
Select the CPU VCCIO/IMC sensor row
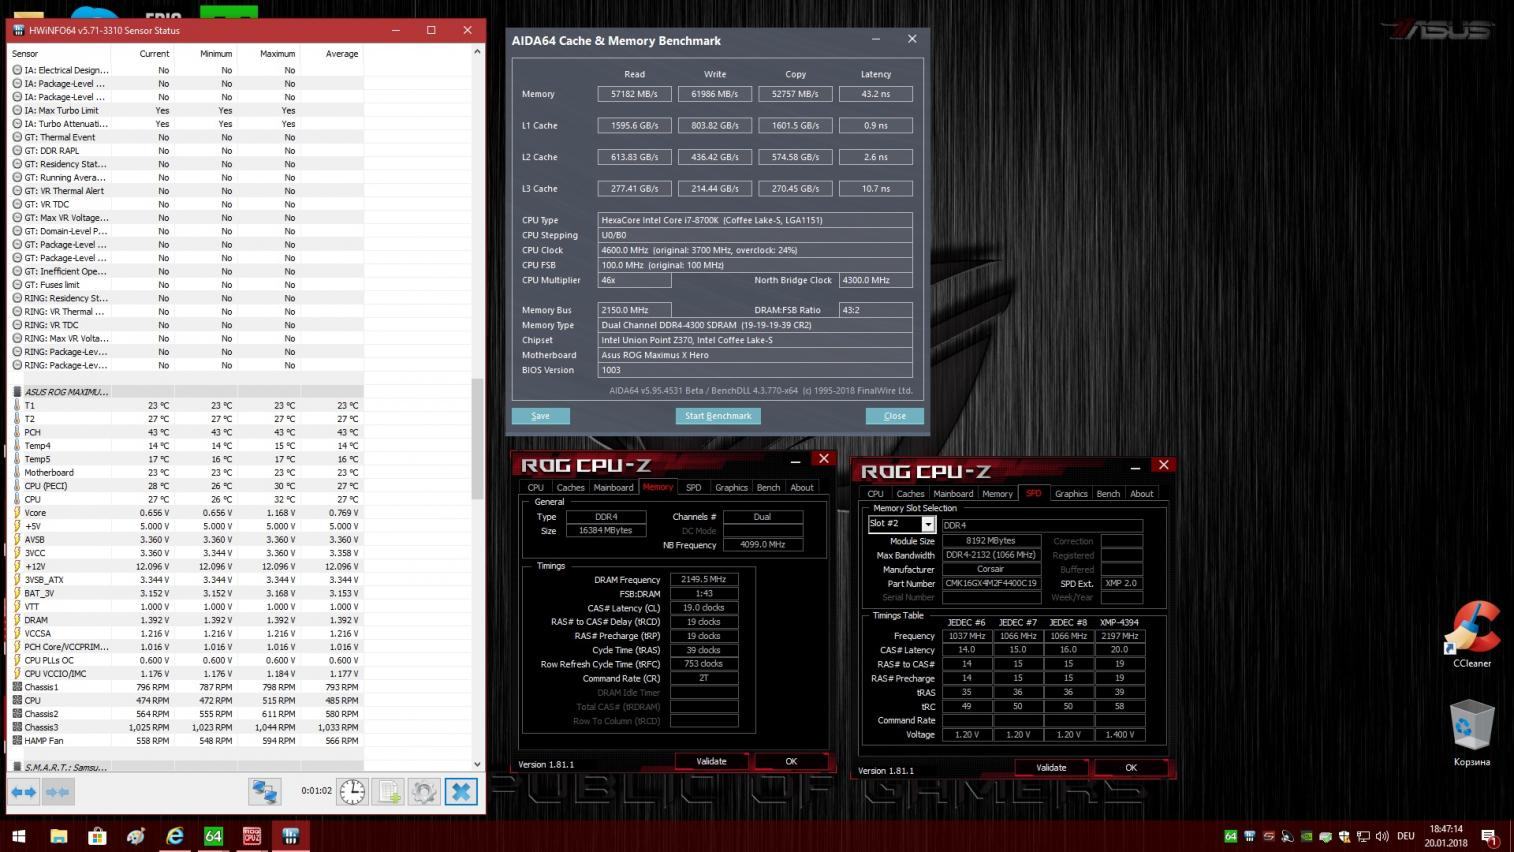point(186,674)
